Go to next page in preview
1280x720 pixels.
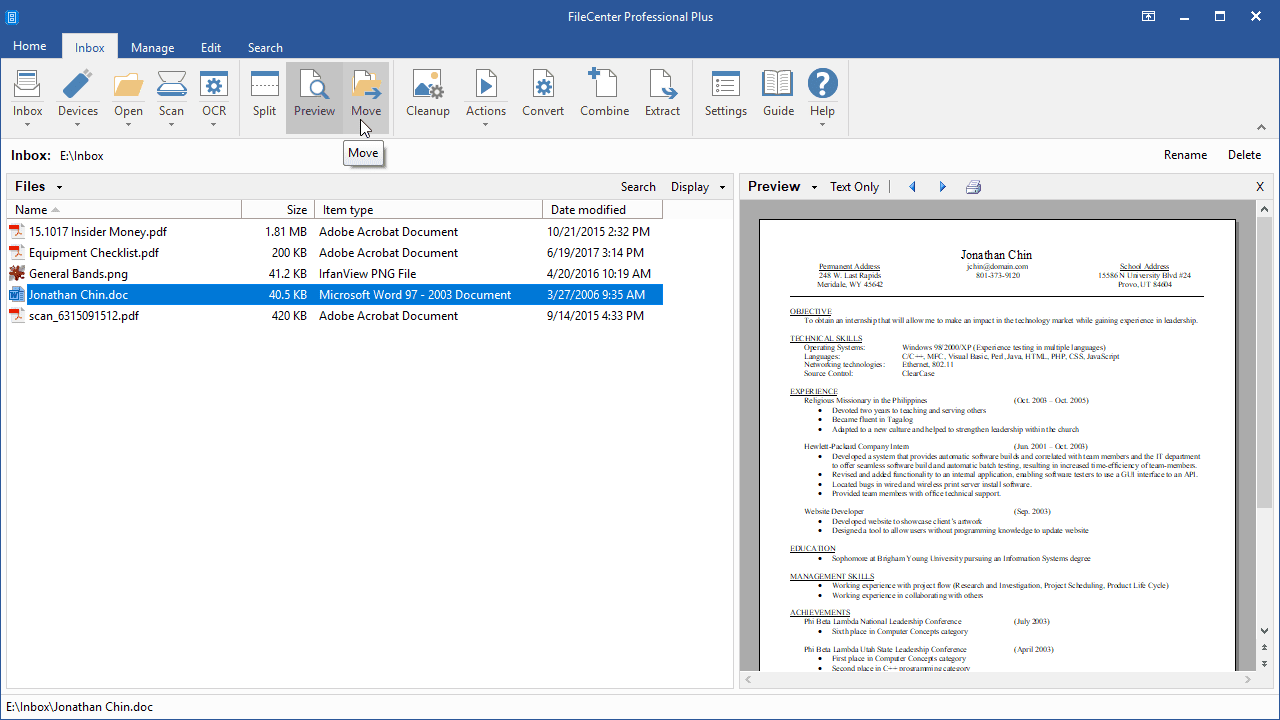click(x=942, y=187)
